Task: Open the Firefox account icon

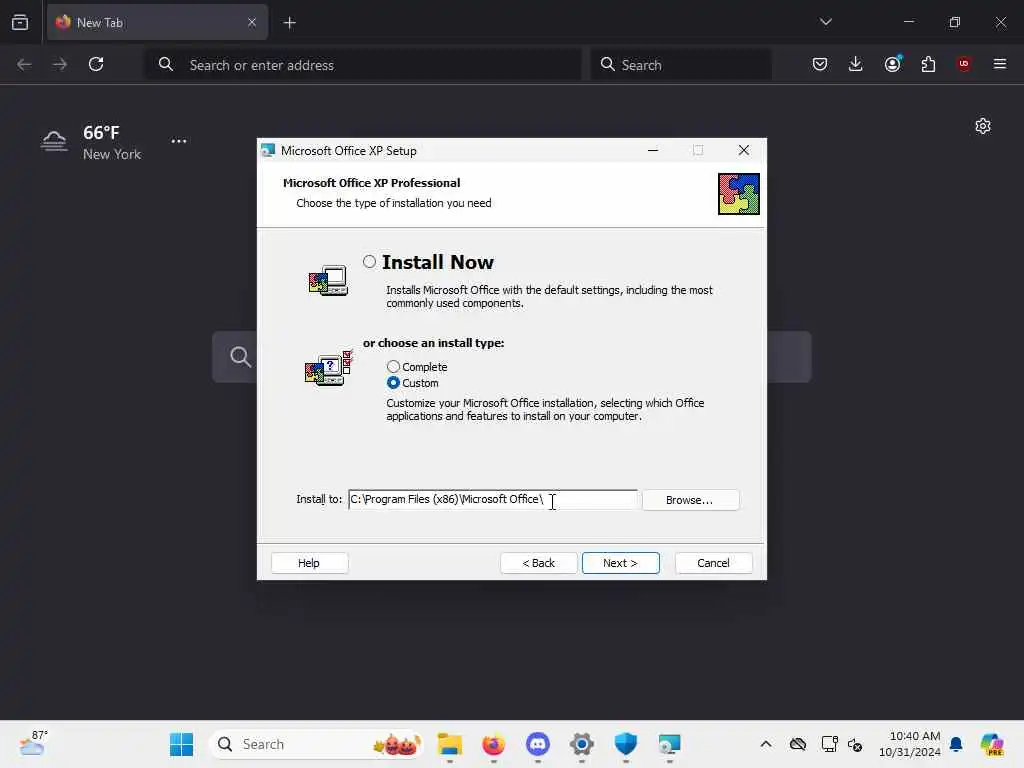Action: pos(892,64)
